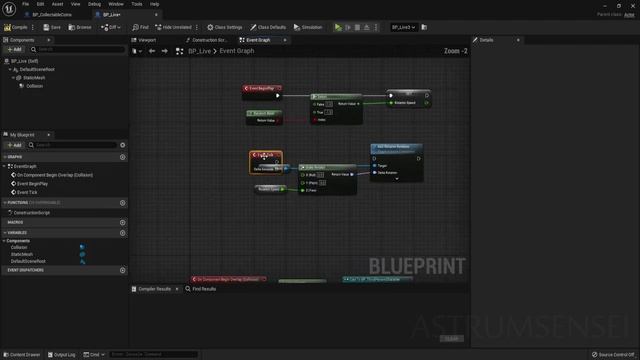Open the Asset menu

(x=57, y=4)
